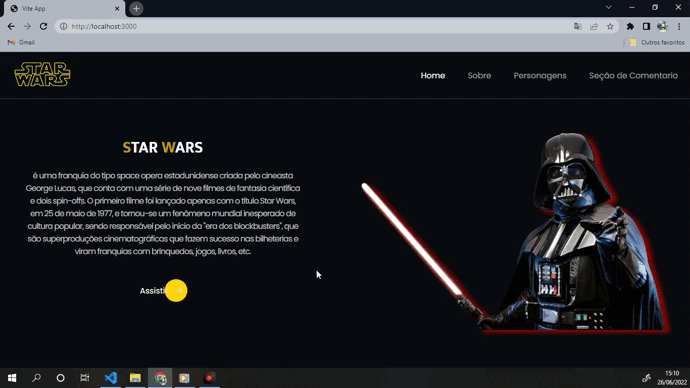The width and height of the screenshot is (690, 388).
Task: Toggle the browser side panel
Action: click(x=646, y=26)
